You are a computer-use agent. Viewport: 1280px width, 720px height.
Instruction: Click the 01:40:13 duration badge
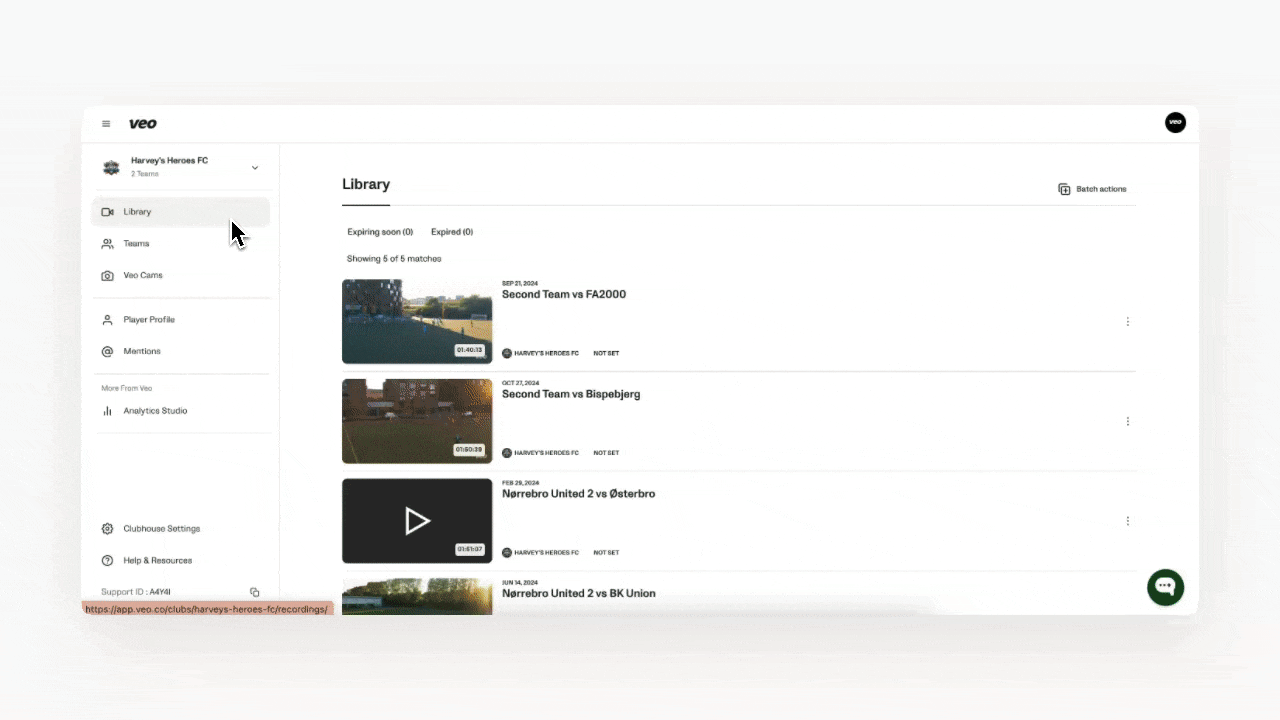coord(470,351)
